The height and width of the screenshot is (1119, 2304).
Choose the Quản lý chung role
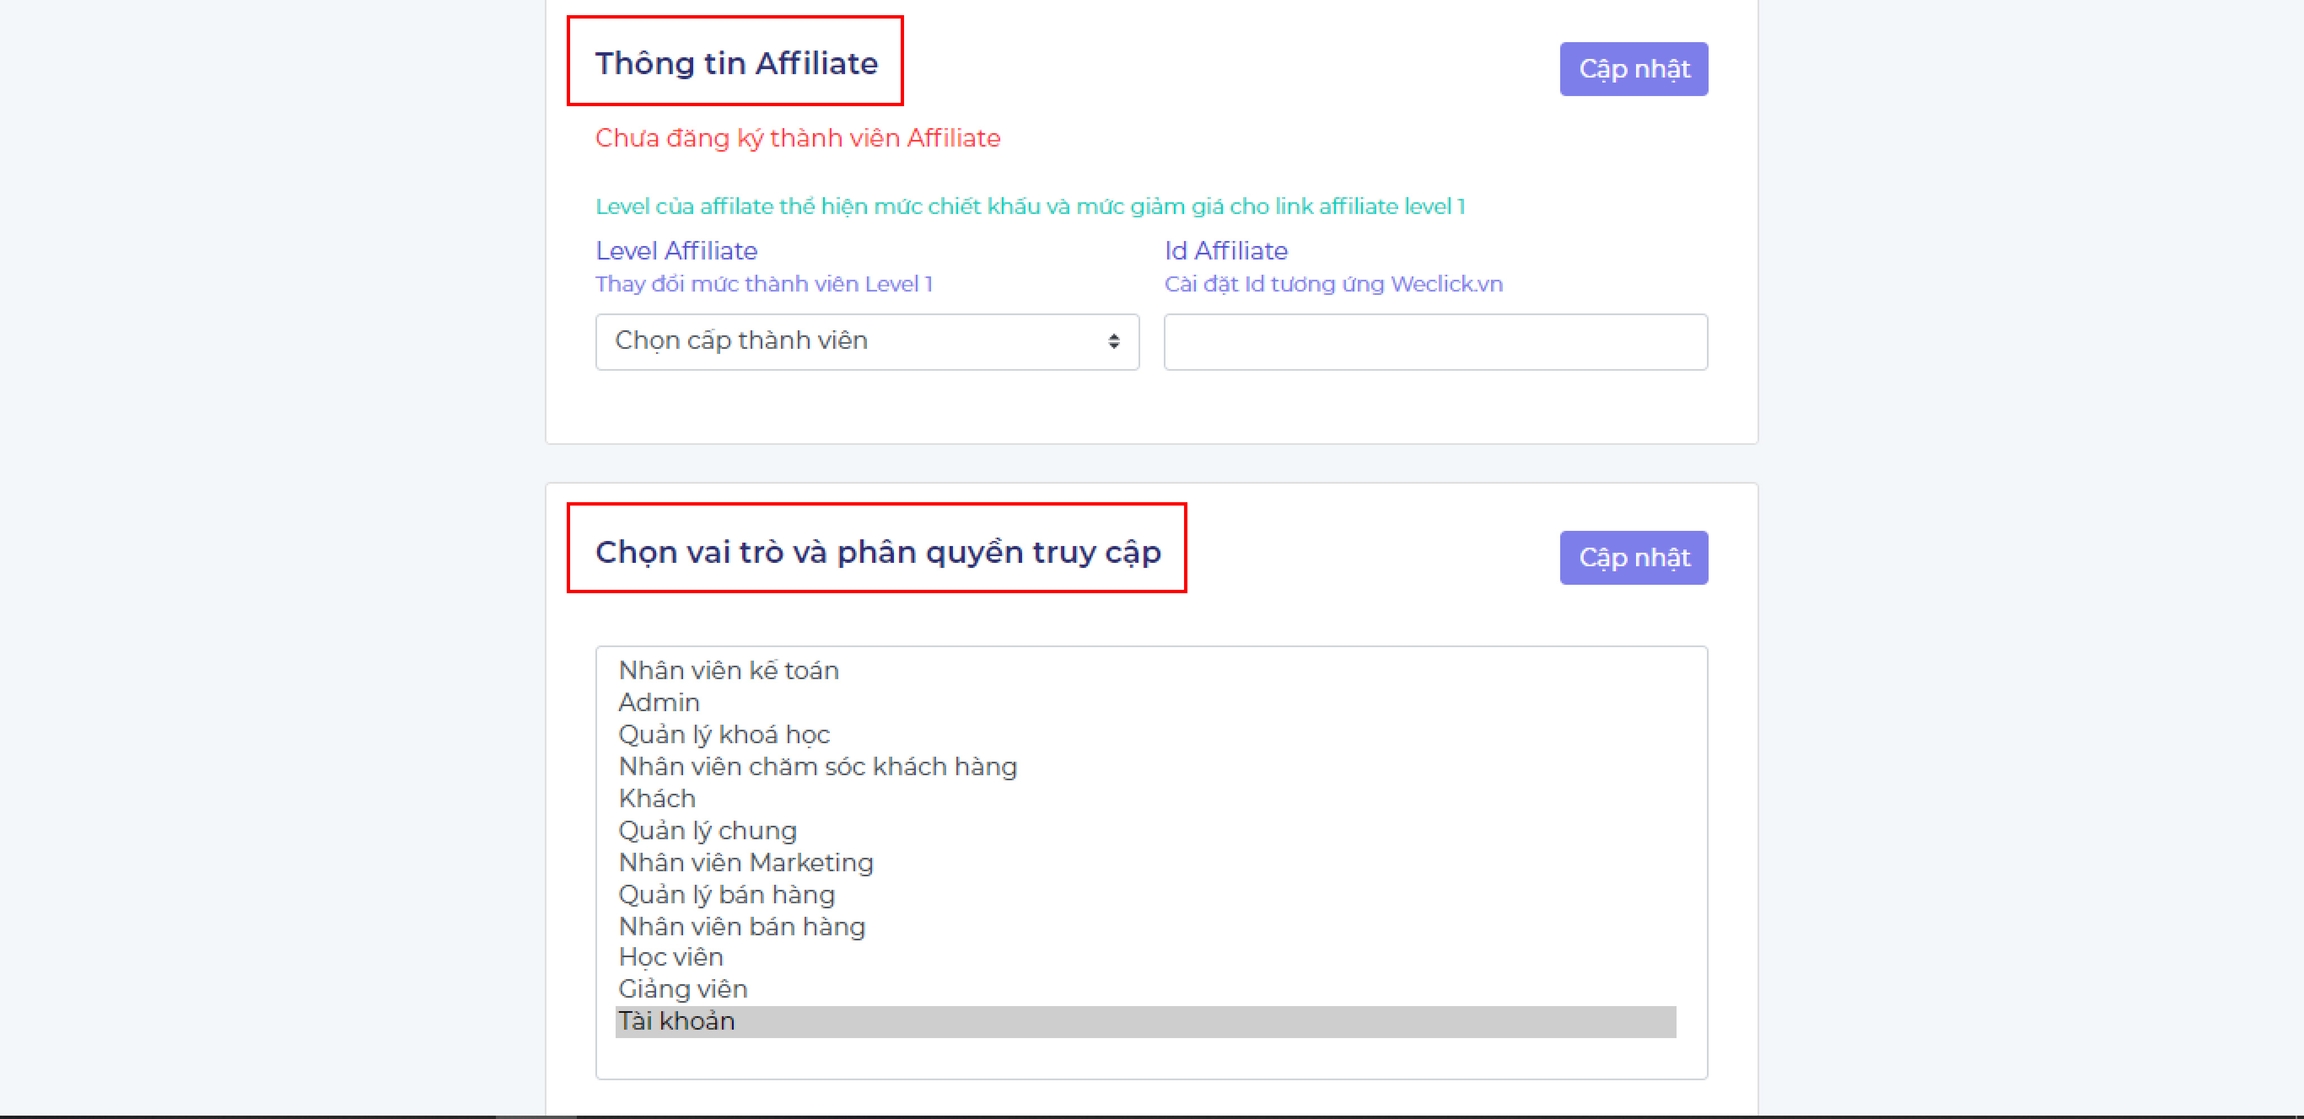[x=707, y=831]
